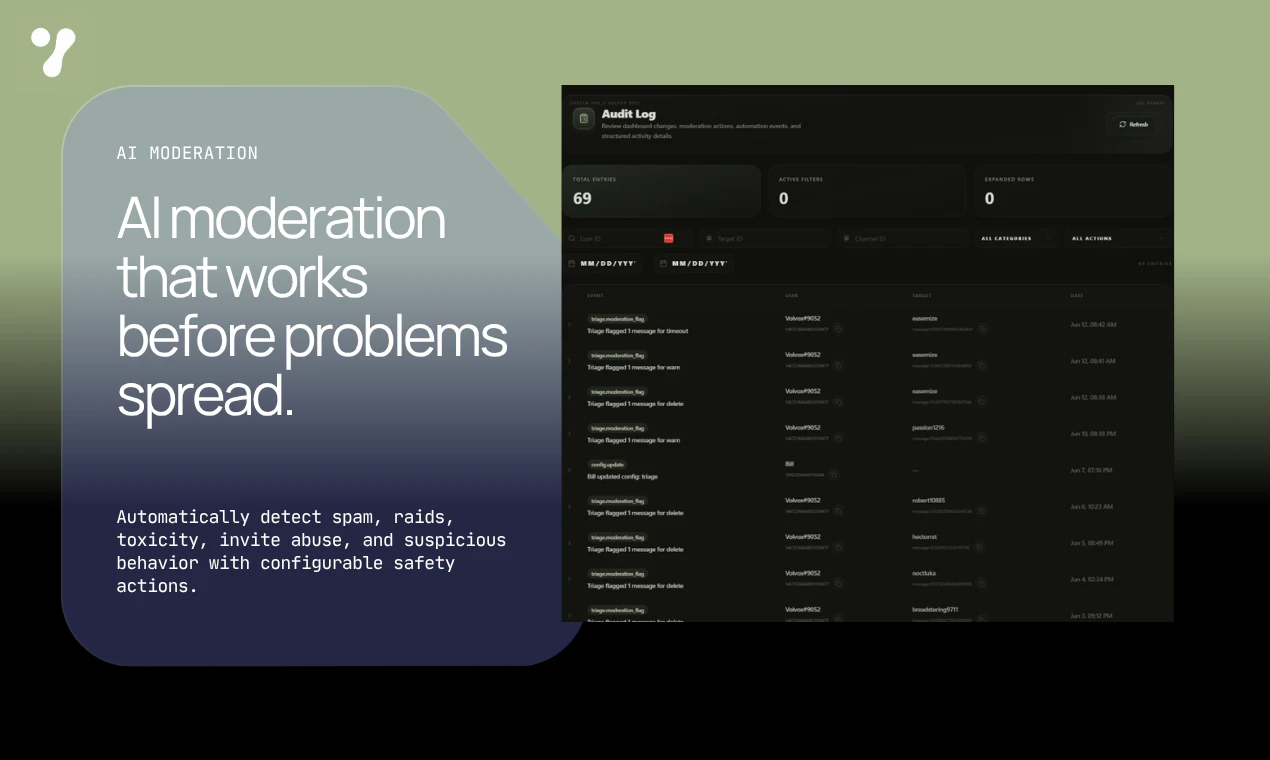
Task: Click the Refresh button in Audit Log
Action: point(1134,125)
